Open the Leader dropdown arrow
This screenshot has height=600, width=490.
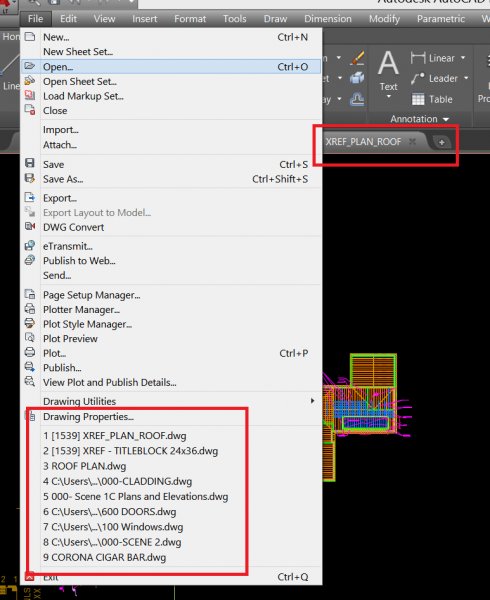click(x=466, y=78)
